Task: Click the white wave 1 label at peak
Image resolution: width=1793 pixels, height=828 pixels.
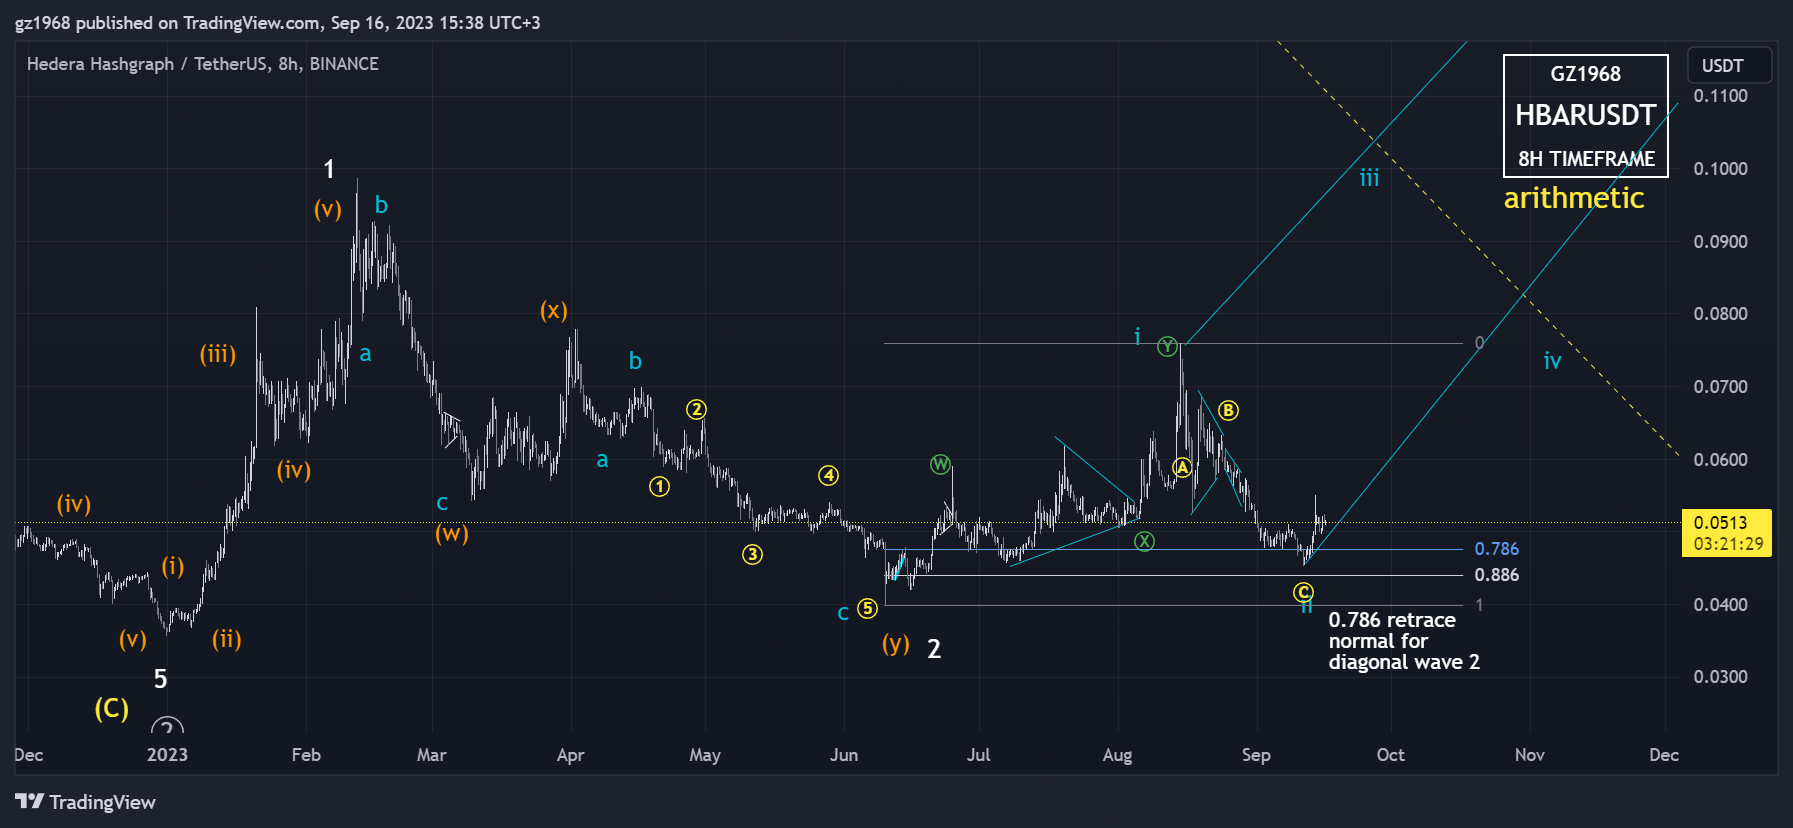Action: pyautogui.click(x=328, y=170)
